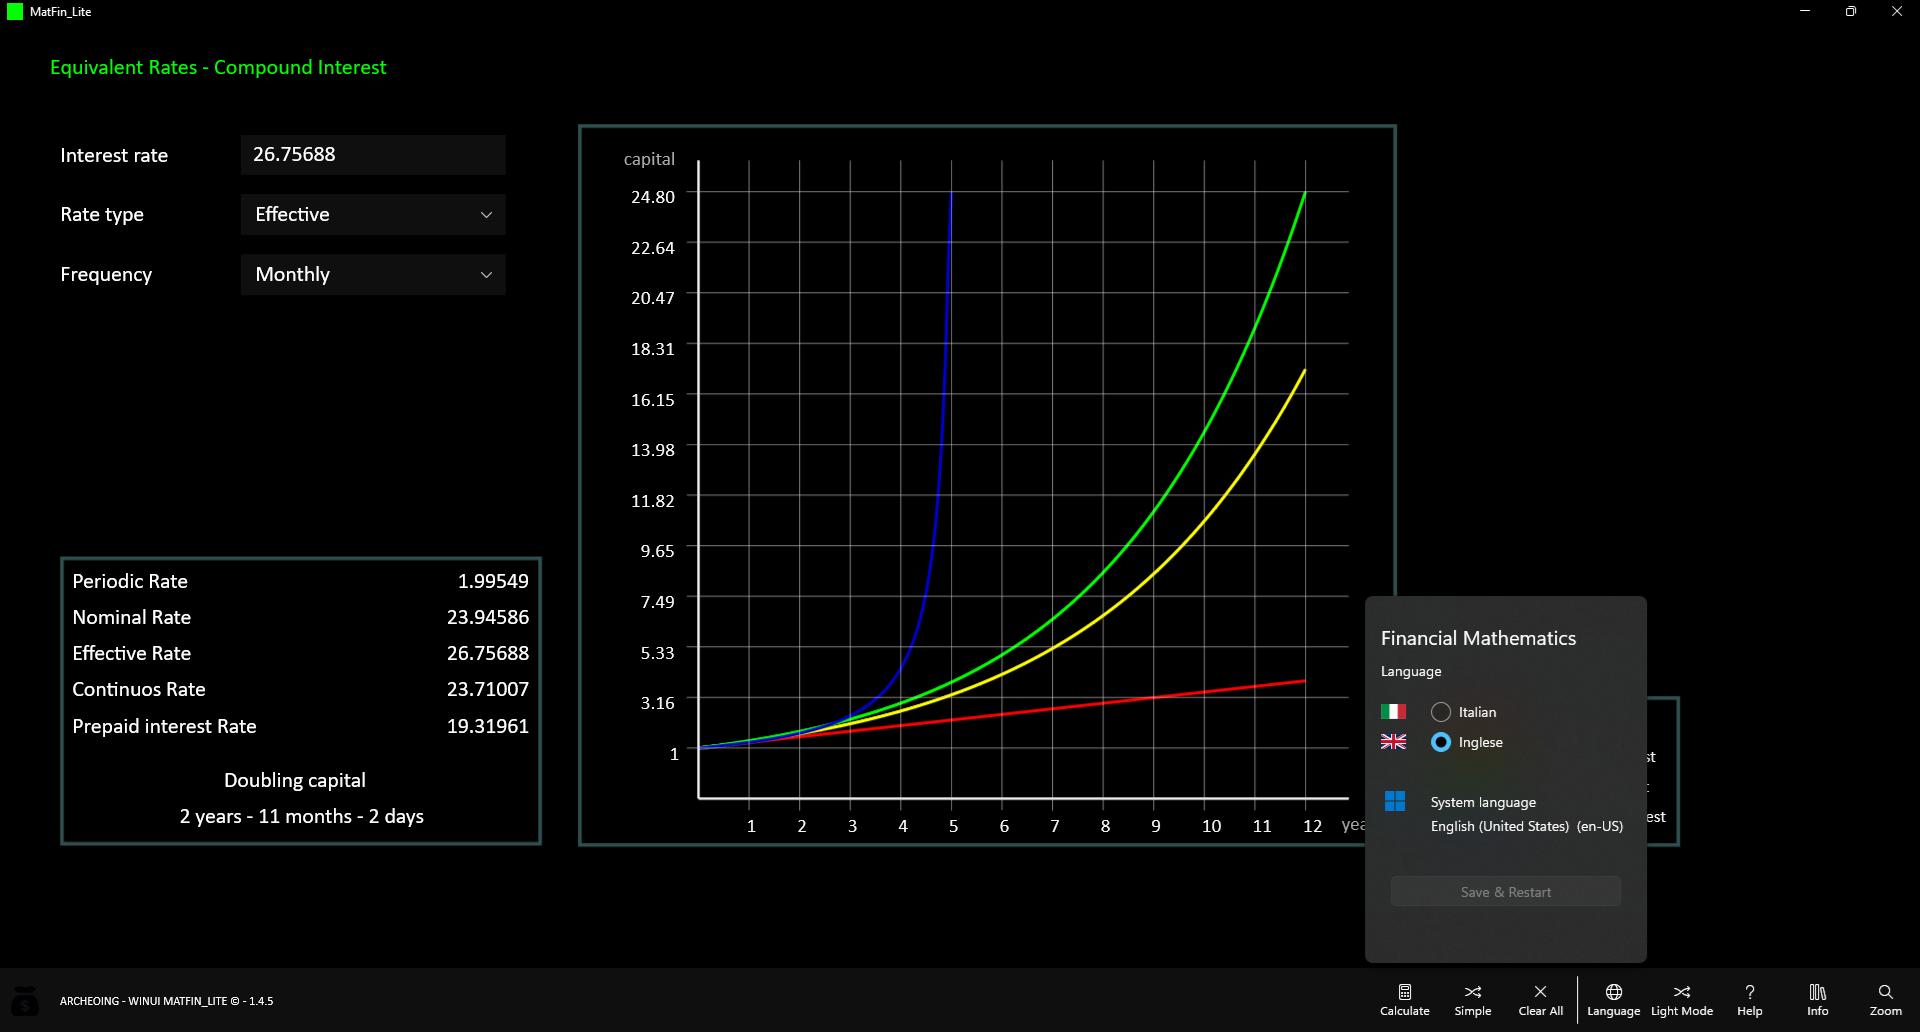This screenshot has width=1920, height=1032.
Task: Click the Effective Rate value 26.75688
Action: (488, 653)
